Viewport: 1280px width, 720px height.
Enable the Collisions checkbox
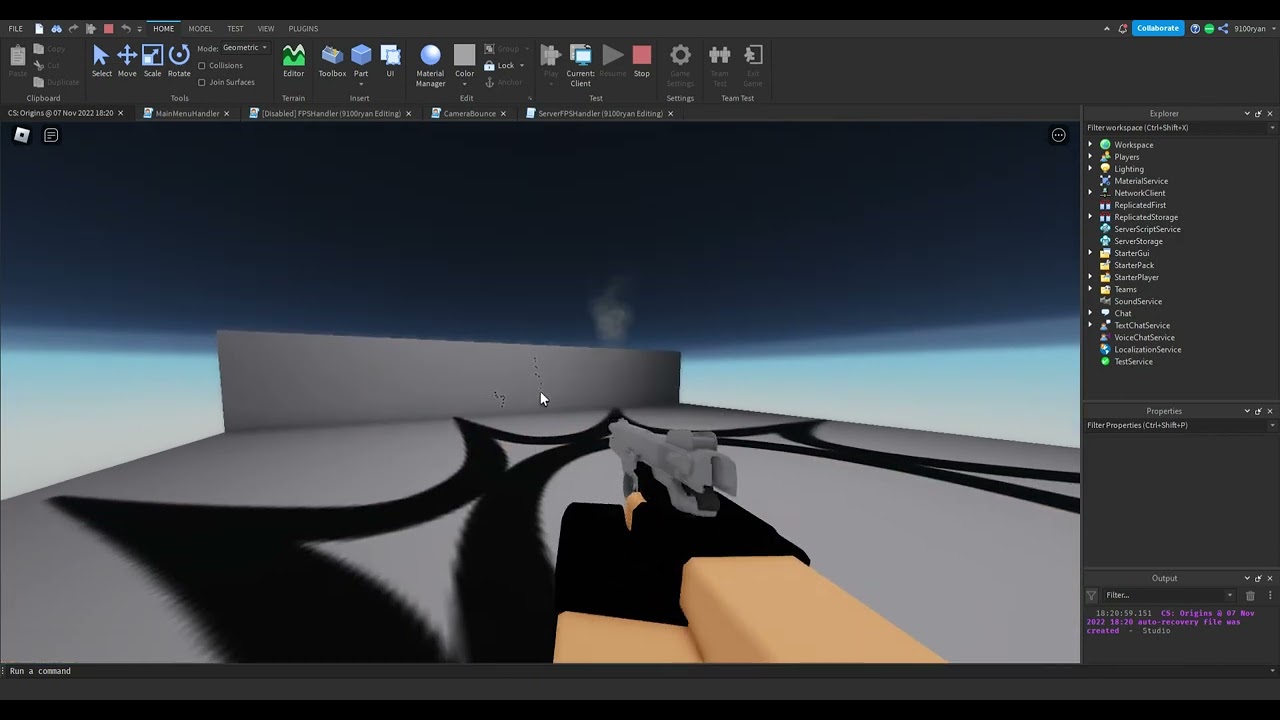(x=202, y=66)
